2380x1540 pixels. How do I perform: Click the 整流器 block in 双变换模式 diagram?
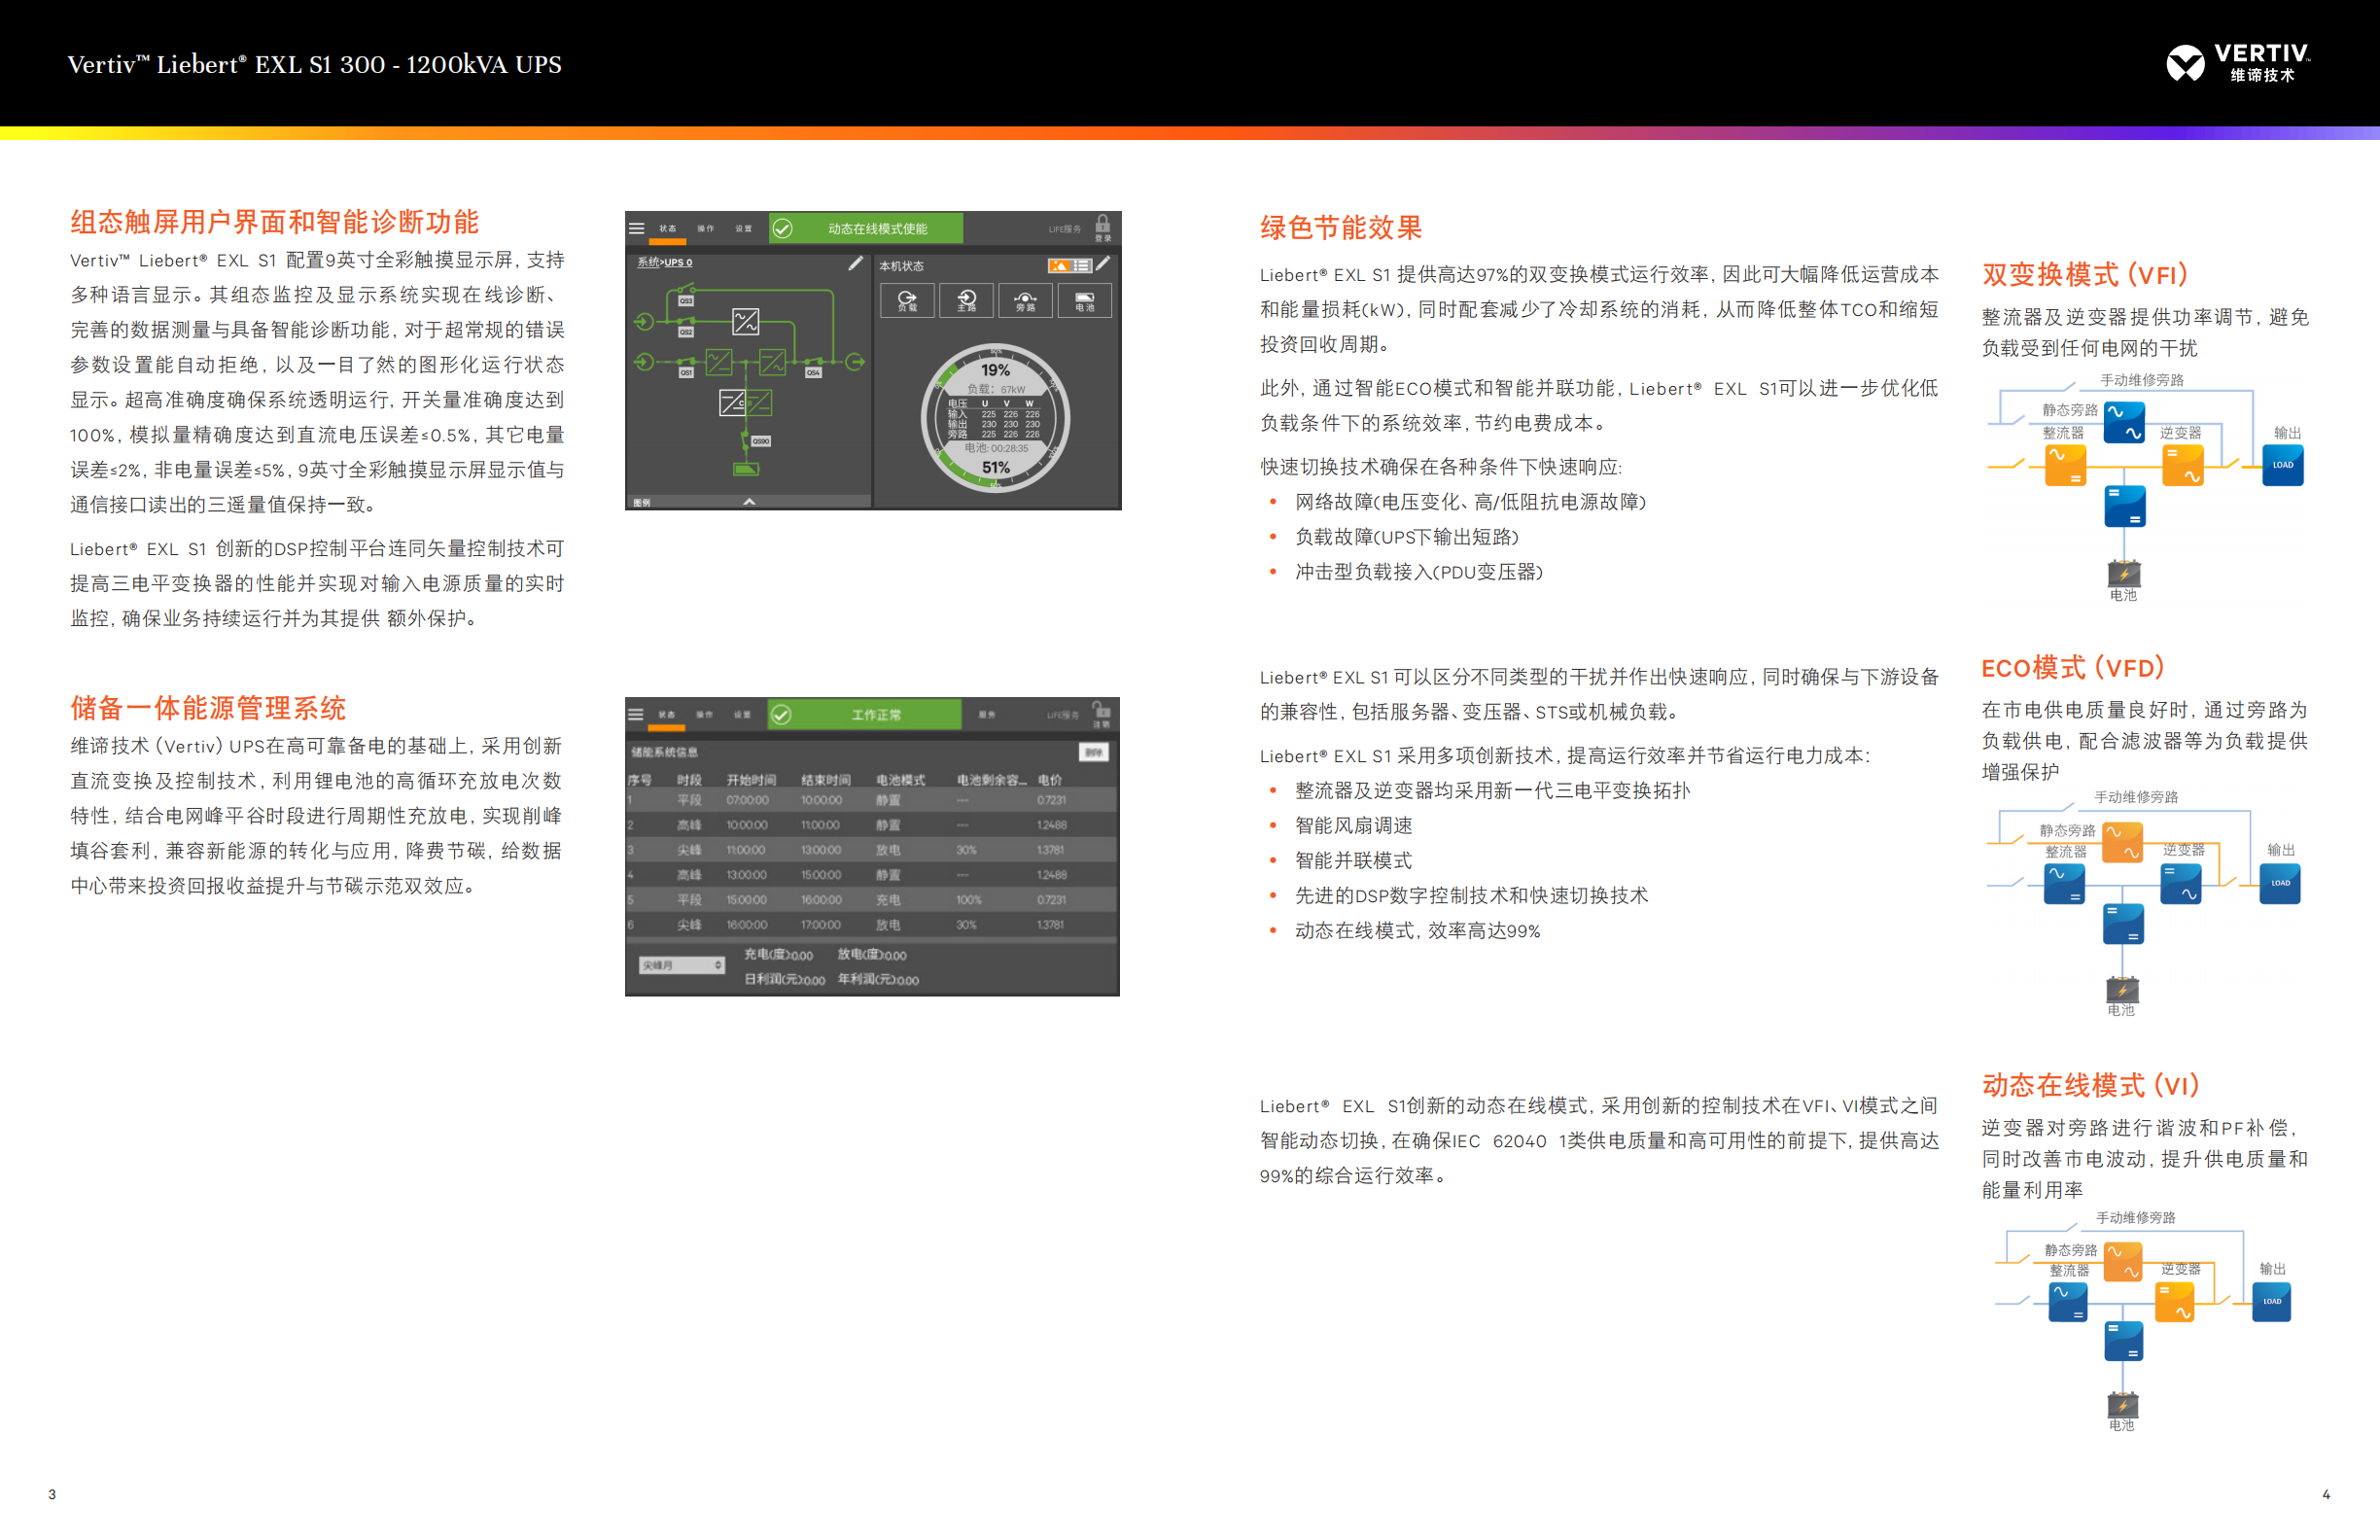click(x=2065, y=466)
